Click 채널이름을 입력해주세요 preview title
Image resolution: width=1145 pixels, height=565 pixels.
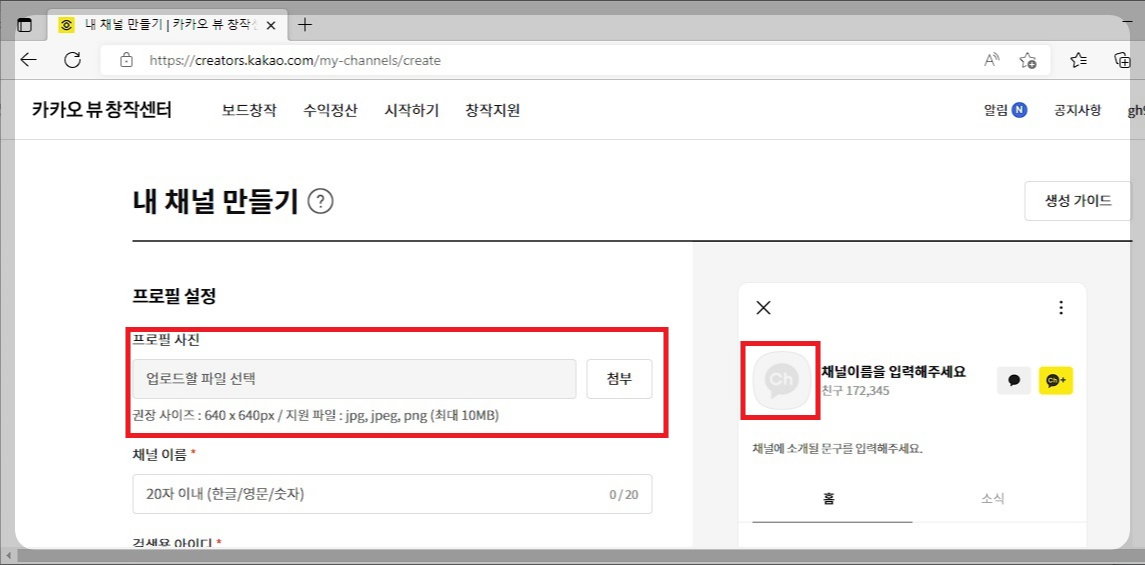[x=894, y=371]
